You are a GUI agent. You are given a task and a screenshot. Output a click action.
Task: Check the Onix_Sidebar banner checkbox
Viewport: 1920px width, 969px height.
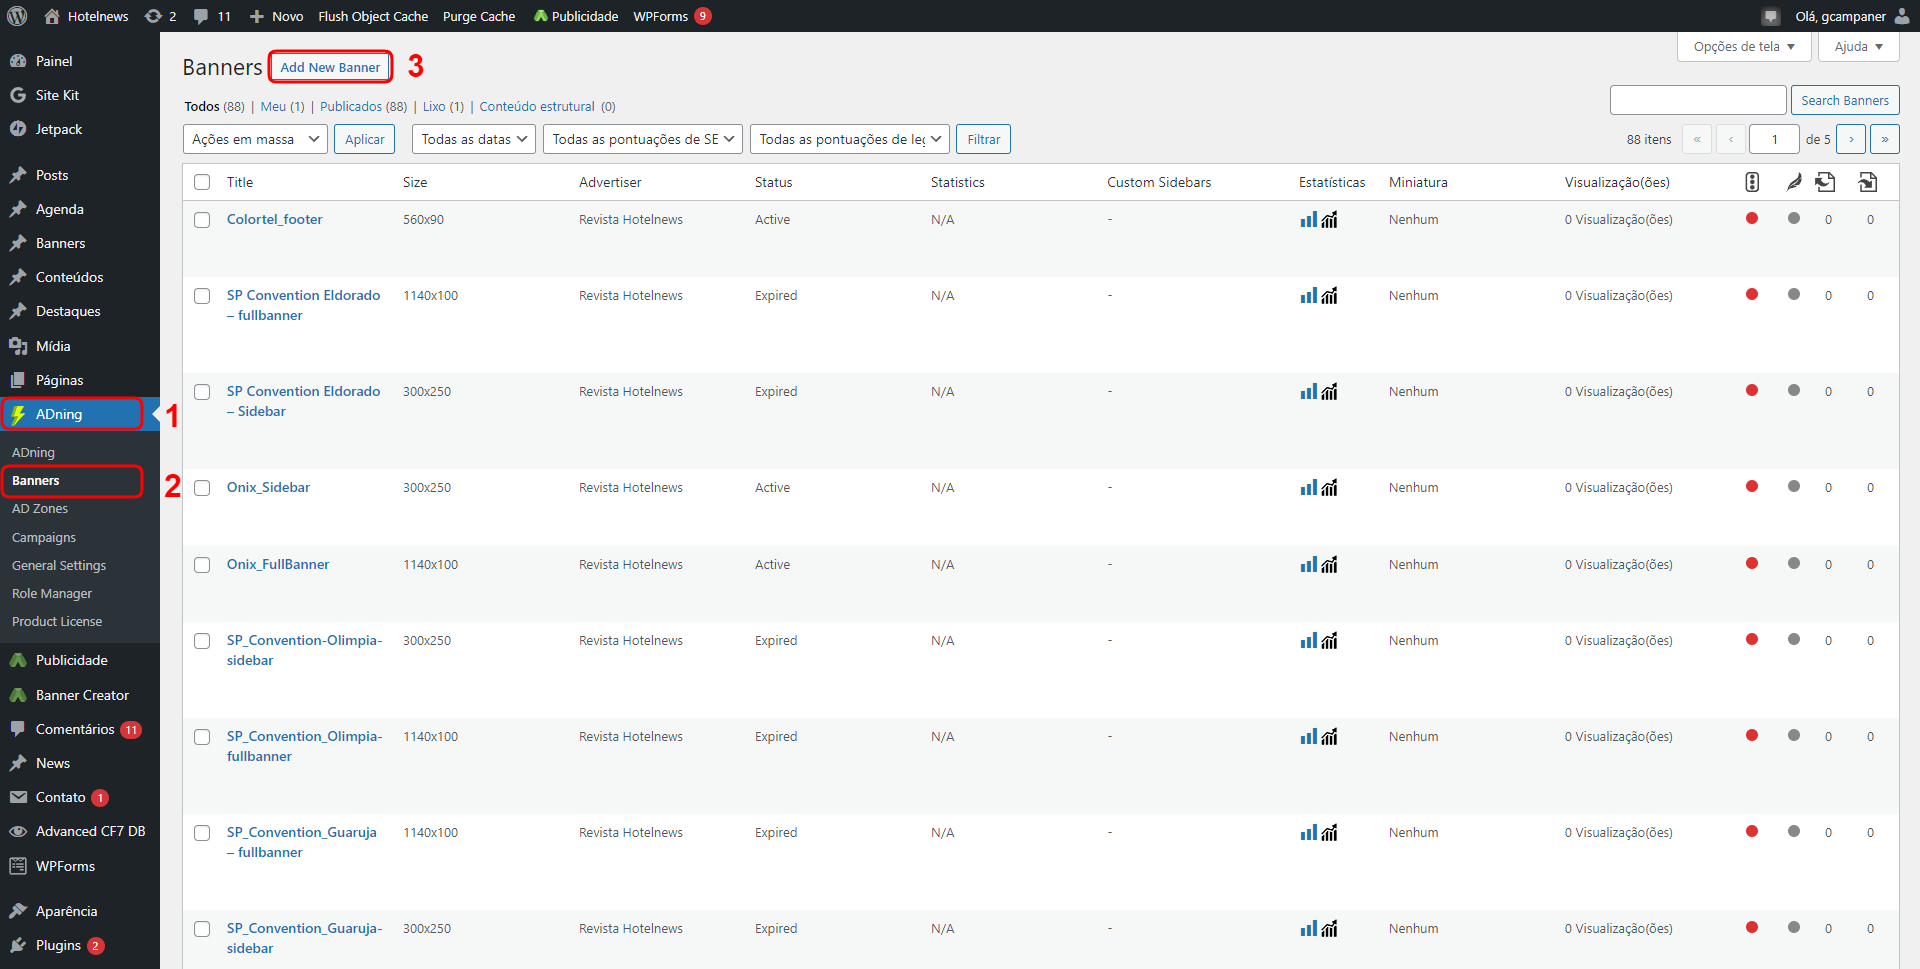tap(202, 488)
